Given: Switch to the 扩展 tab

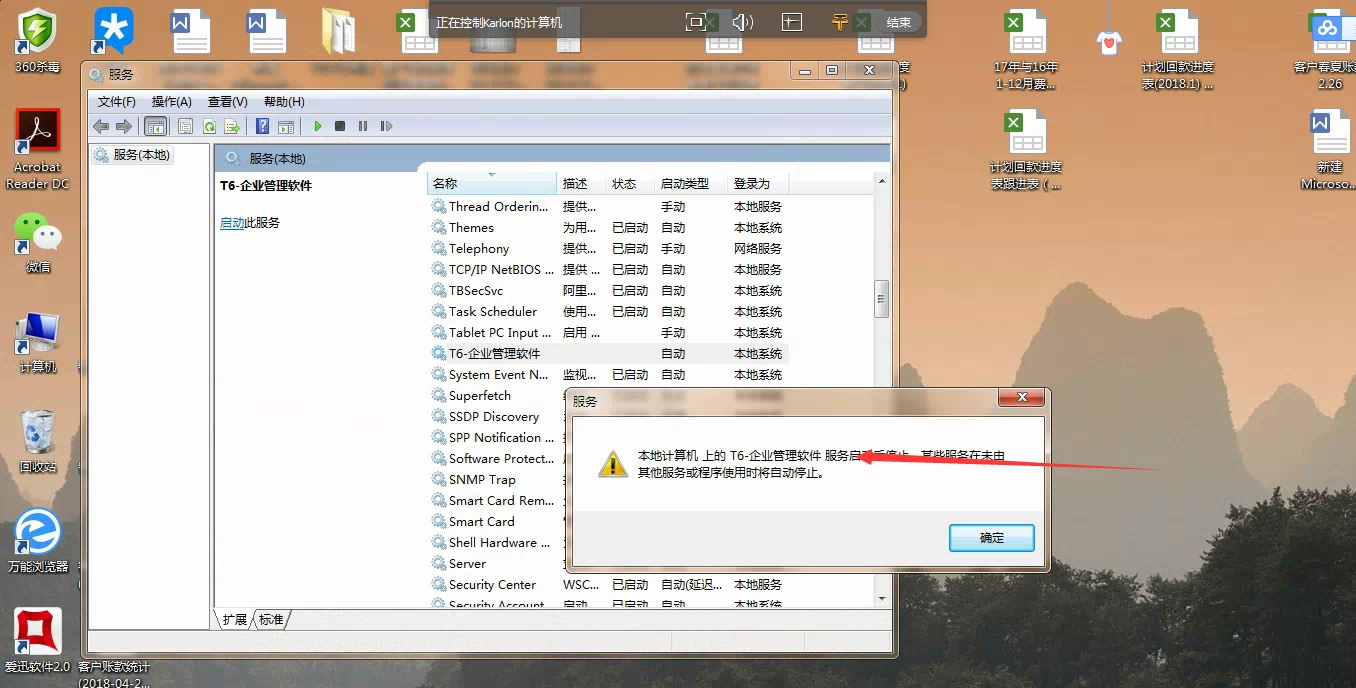Looking at the screenshot, I should click(234, 620).
